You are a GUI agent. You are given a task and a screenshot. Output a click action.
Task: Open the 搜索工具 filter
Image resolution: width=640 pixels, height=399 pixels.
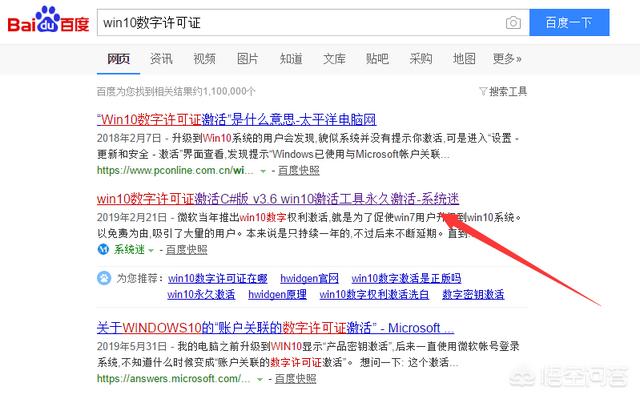503,91
